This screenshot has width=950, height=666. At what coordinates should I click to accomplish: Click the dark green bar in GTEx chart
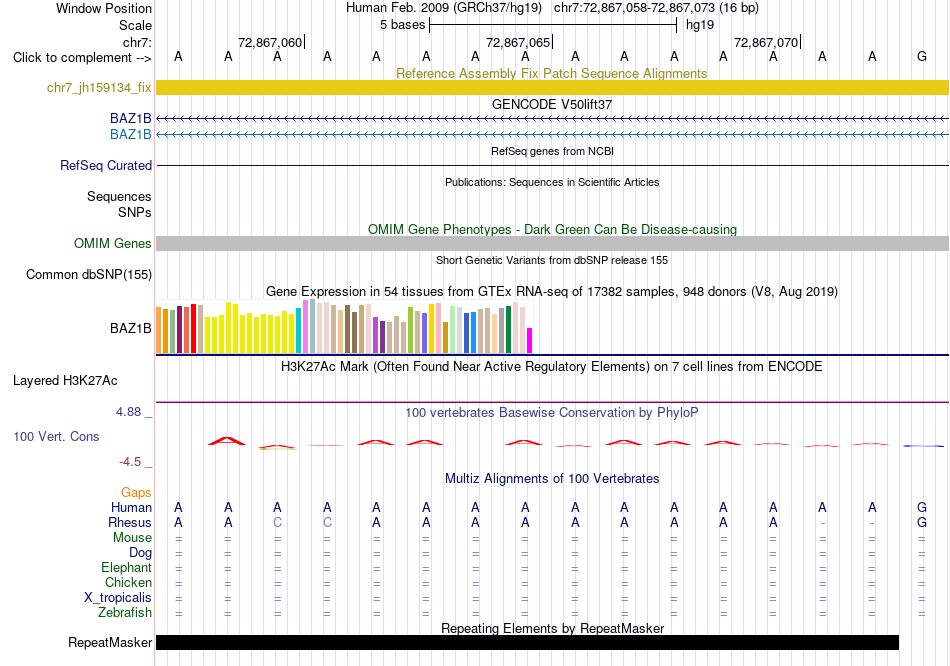(508, 330)
